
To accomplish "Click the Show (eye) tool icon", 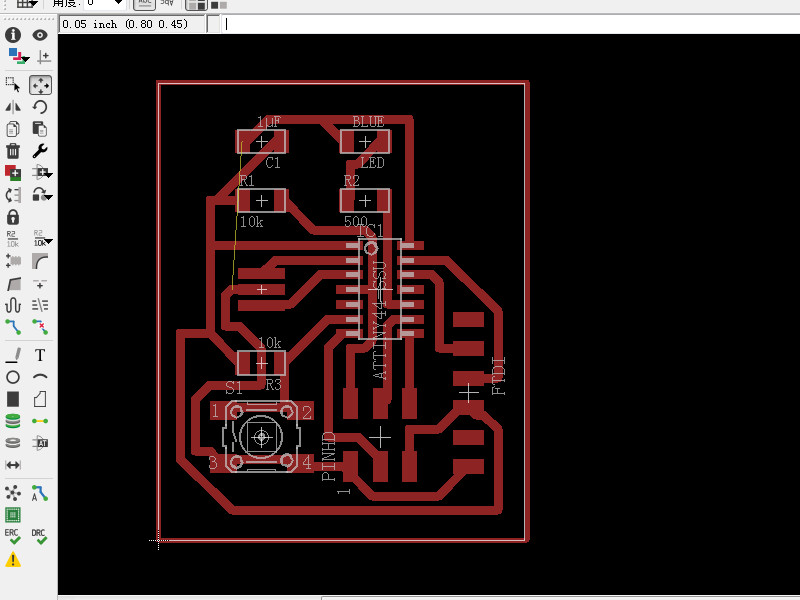I will pyautogui.click(x=40, y=35).
